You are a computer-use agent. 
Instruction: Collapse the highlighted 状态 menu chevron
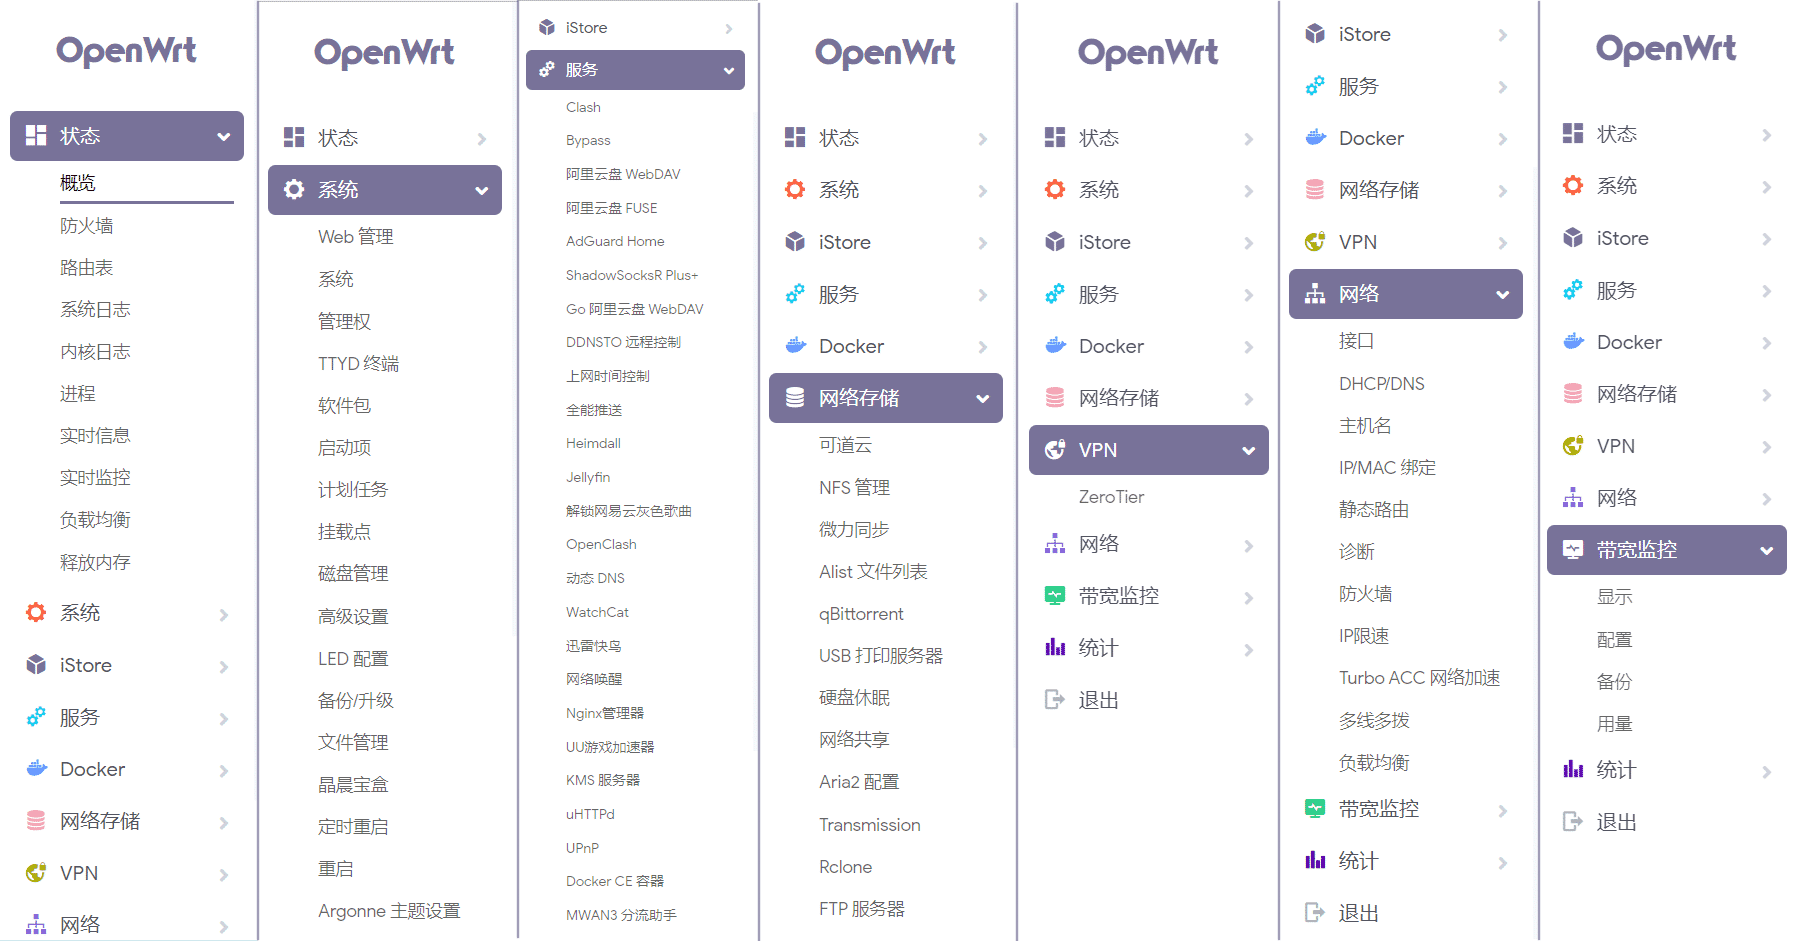pos(223,137)
